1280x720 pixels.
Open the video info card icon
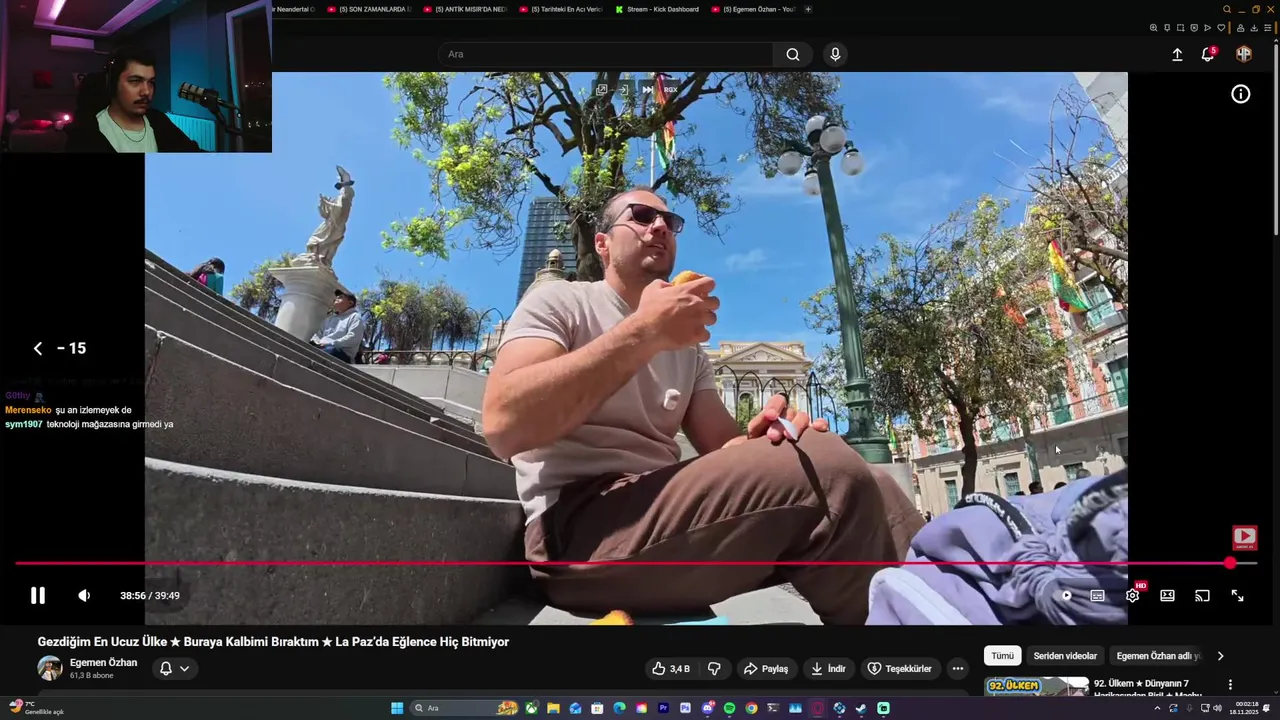pyautogui.click(x=1240, y=95)
